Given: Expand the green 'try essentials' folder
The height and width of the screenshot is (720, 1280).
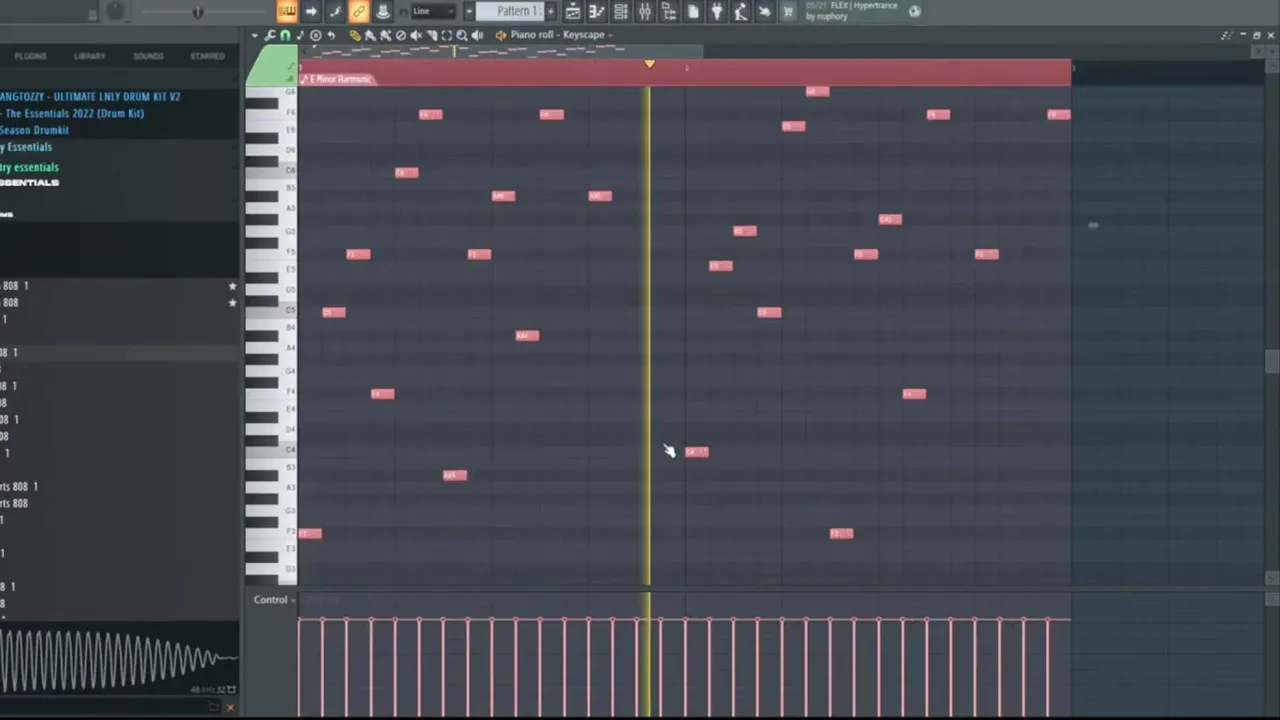Looking at the screenshot, I should point(29,167).
